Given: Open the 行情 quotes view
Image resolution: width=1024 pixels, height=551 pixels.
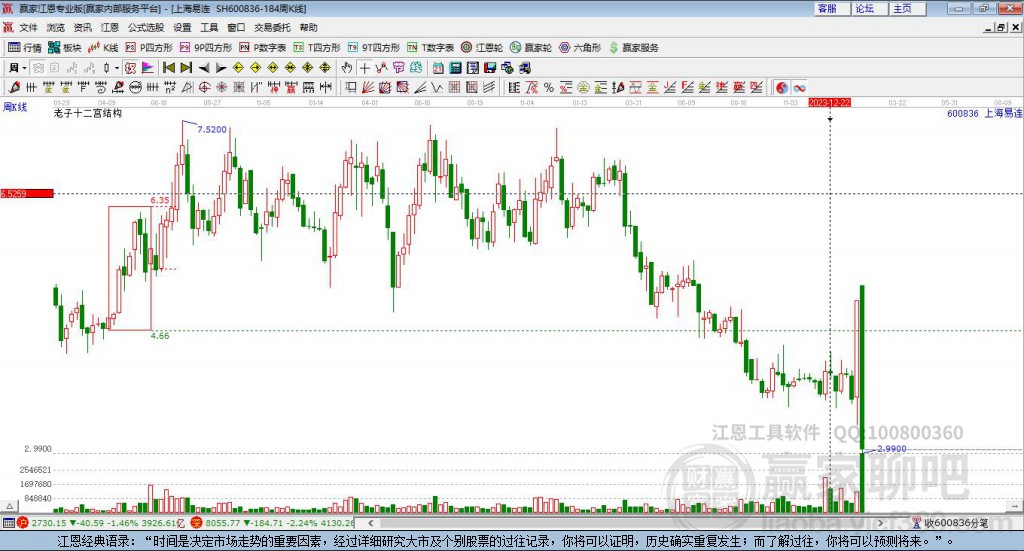Looking at the screenshot, I should point(24,48).
